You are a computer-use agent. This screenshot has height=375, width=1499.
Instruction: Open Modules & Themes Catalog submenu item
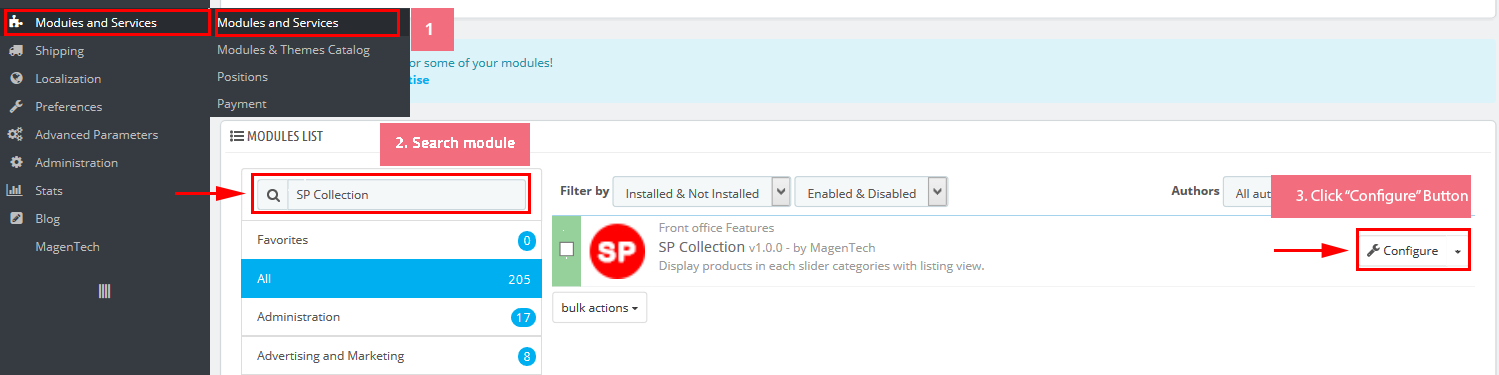293,50
